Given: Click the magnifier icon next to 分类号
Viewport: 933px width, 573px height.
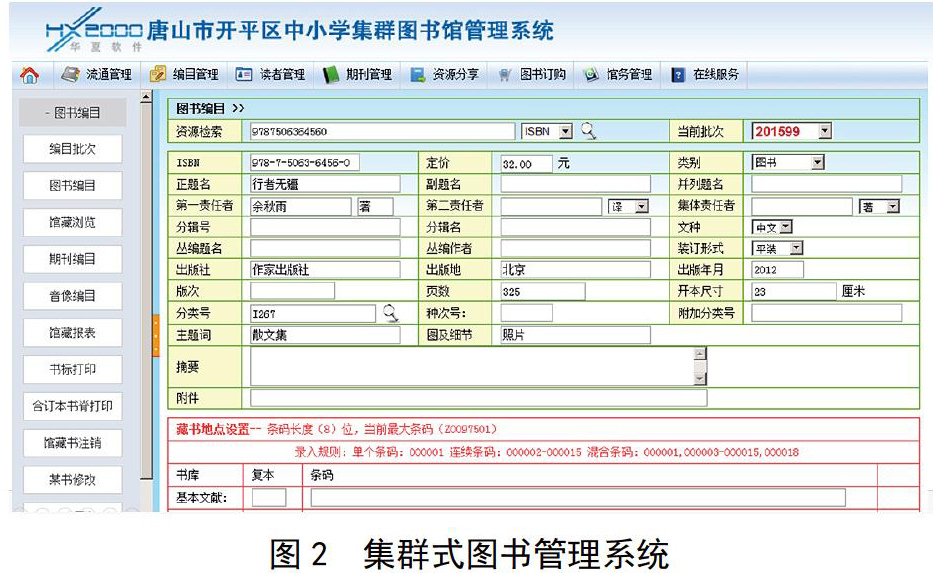Looking at the screenshot, I should pyautogui.click(x=390, y=313).
